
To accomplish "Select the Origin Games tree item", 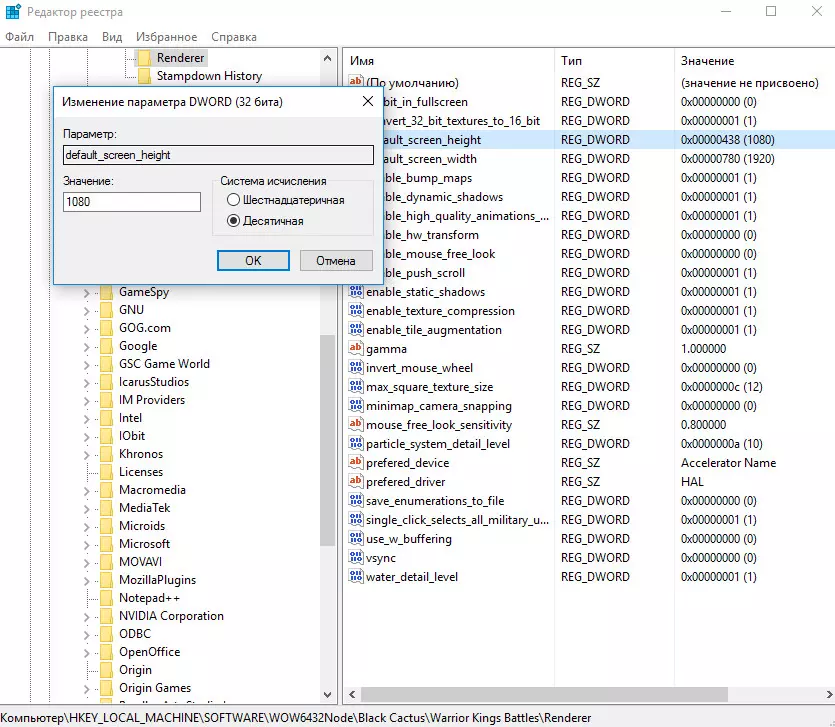I will point(154,688).
